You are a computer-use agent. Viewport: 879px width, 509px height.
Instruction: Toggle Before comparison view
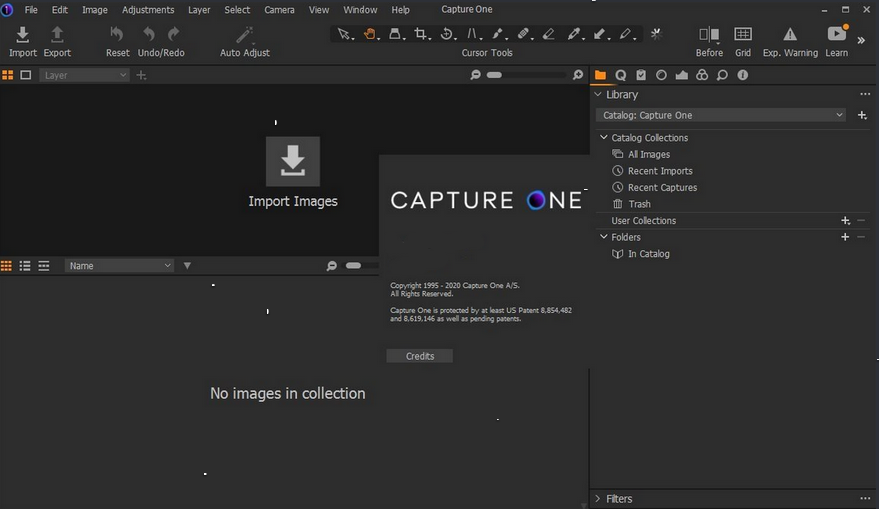pyautogui.click(x=709, y=34)
